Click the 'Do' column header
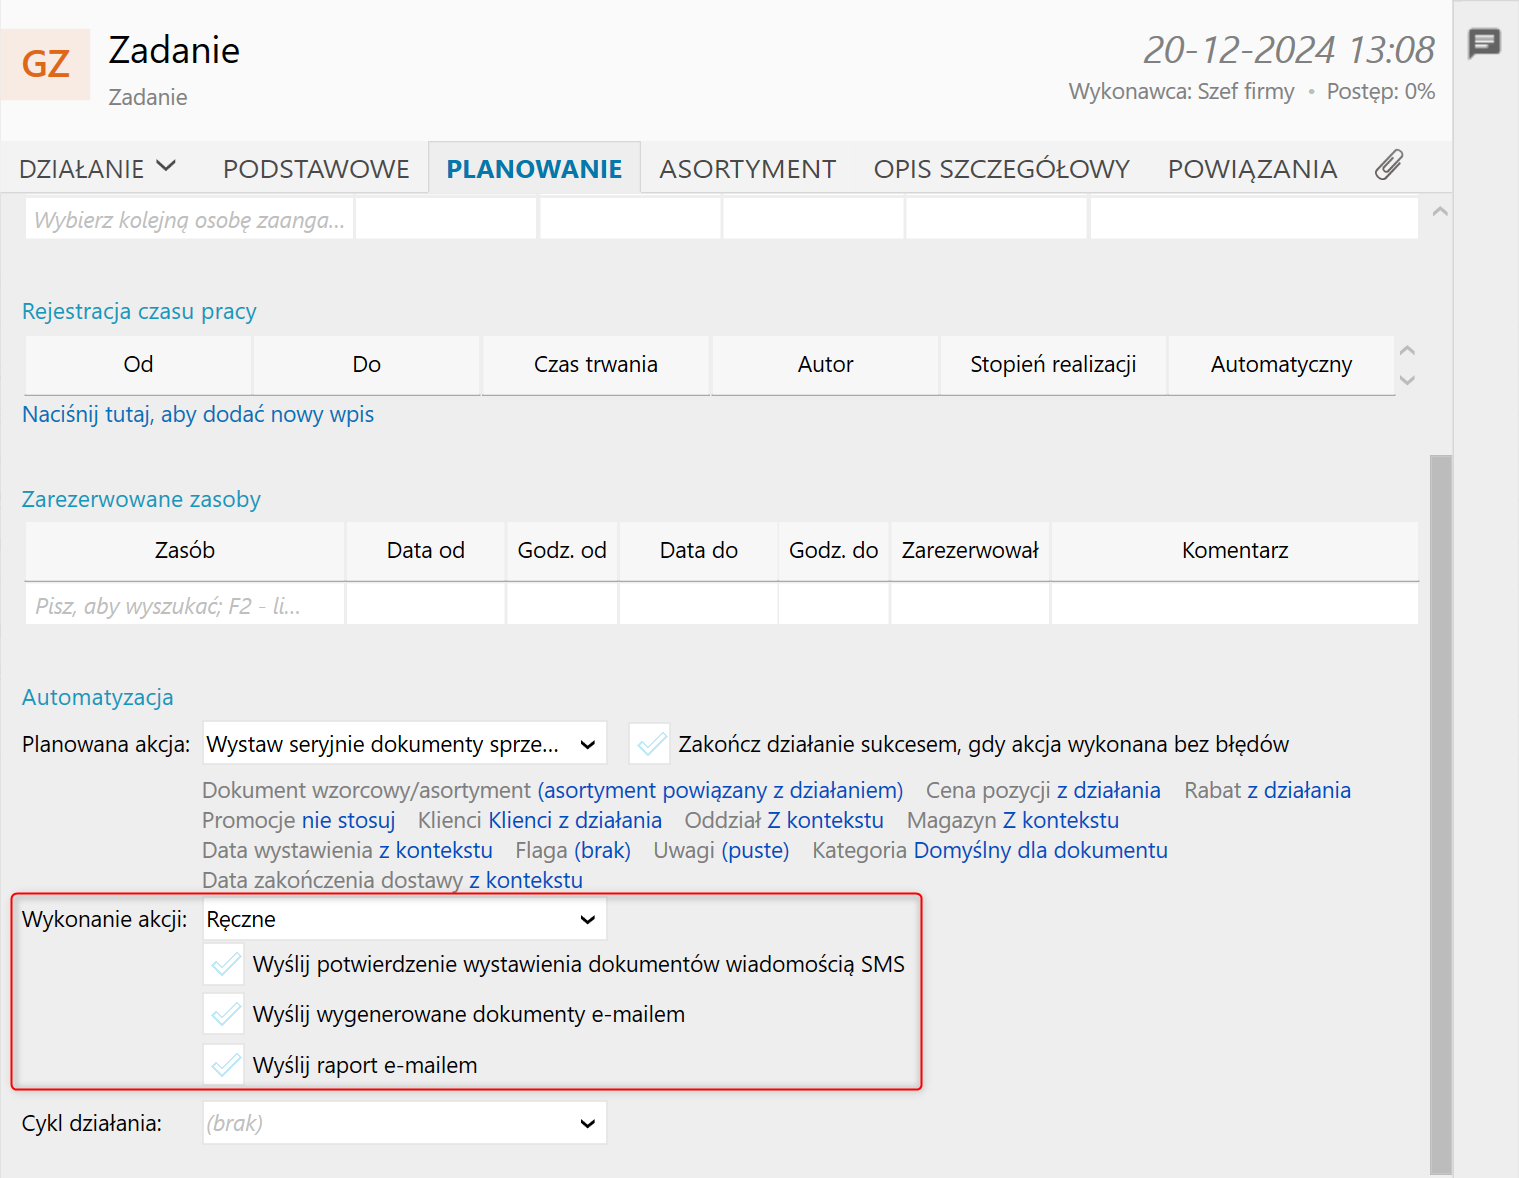 (366, 364)
